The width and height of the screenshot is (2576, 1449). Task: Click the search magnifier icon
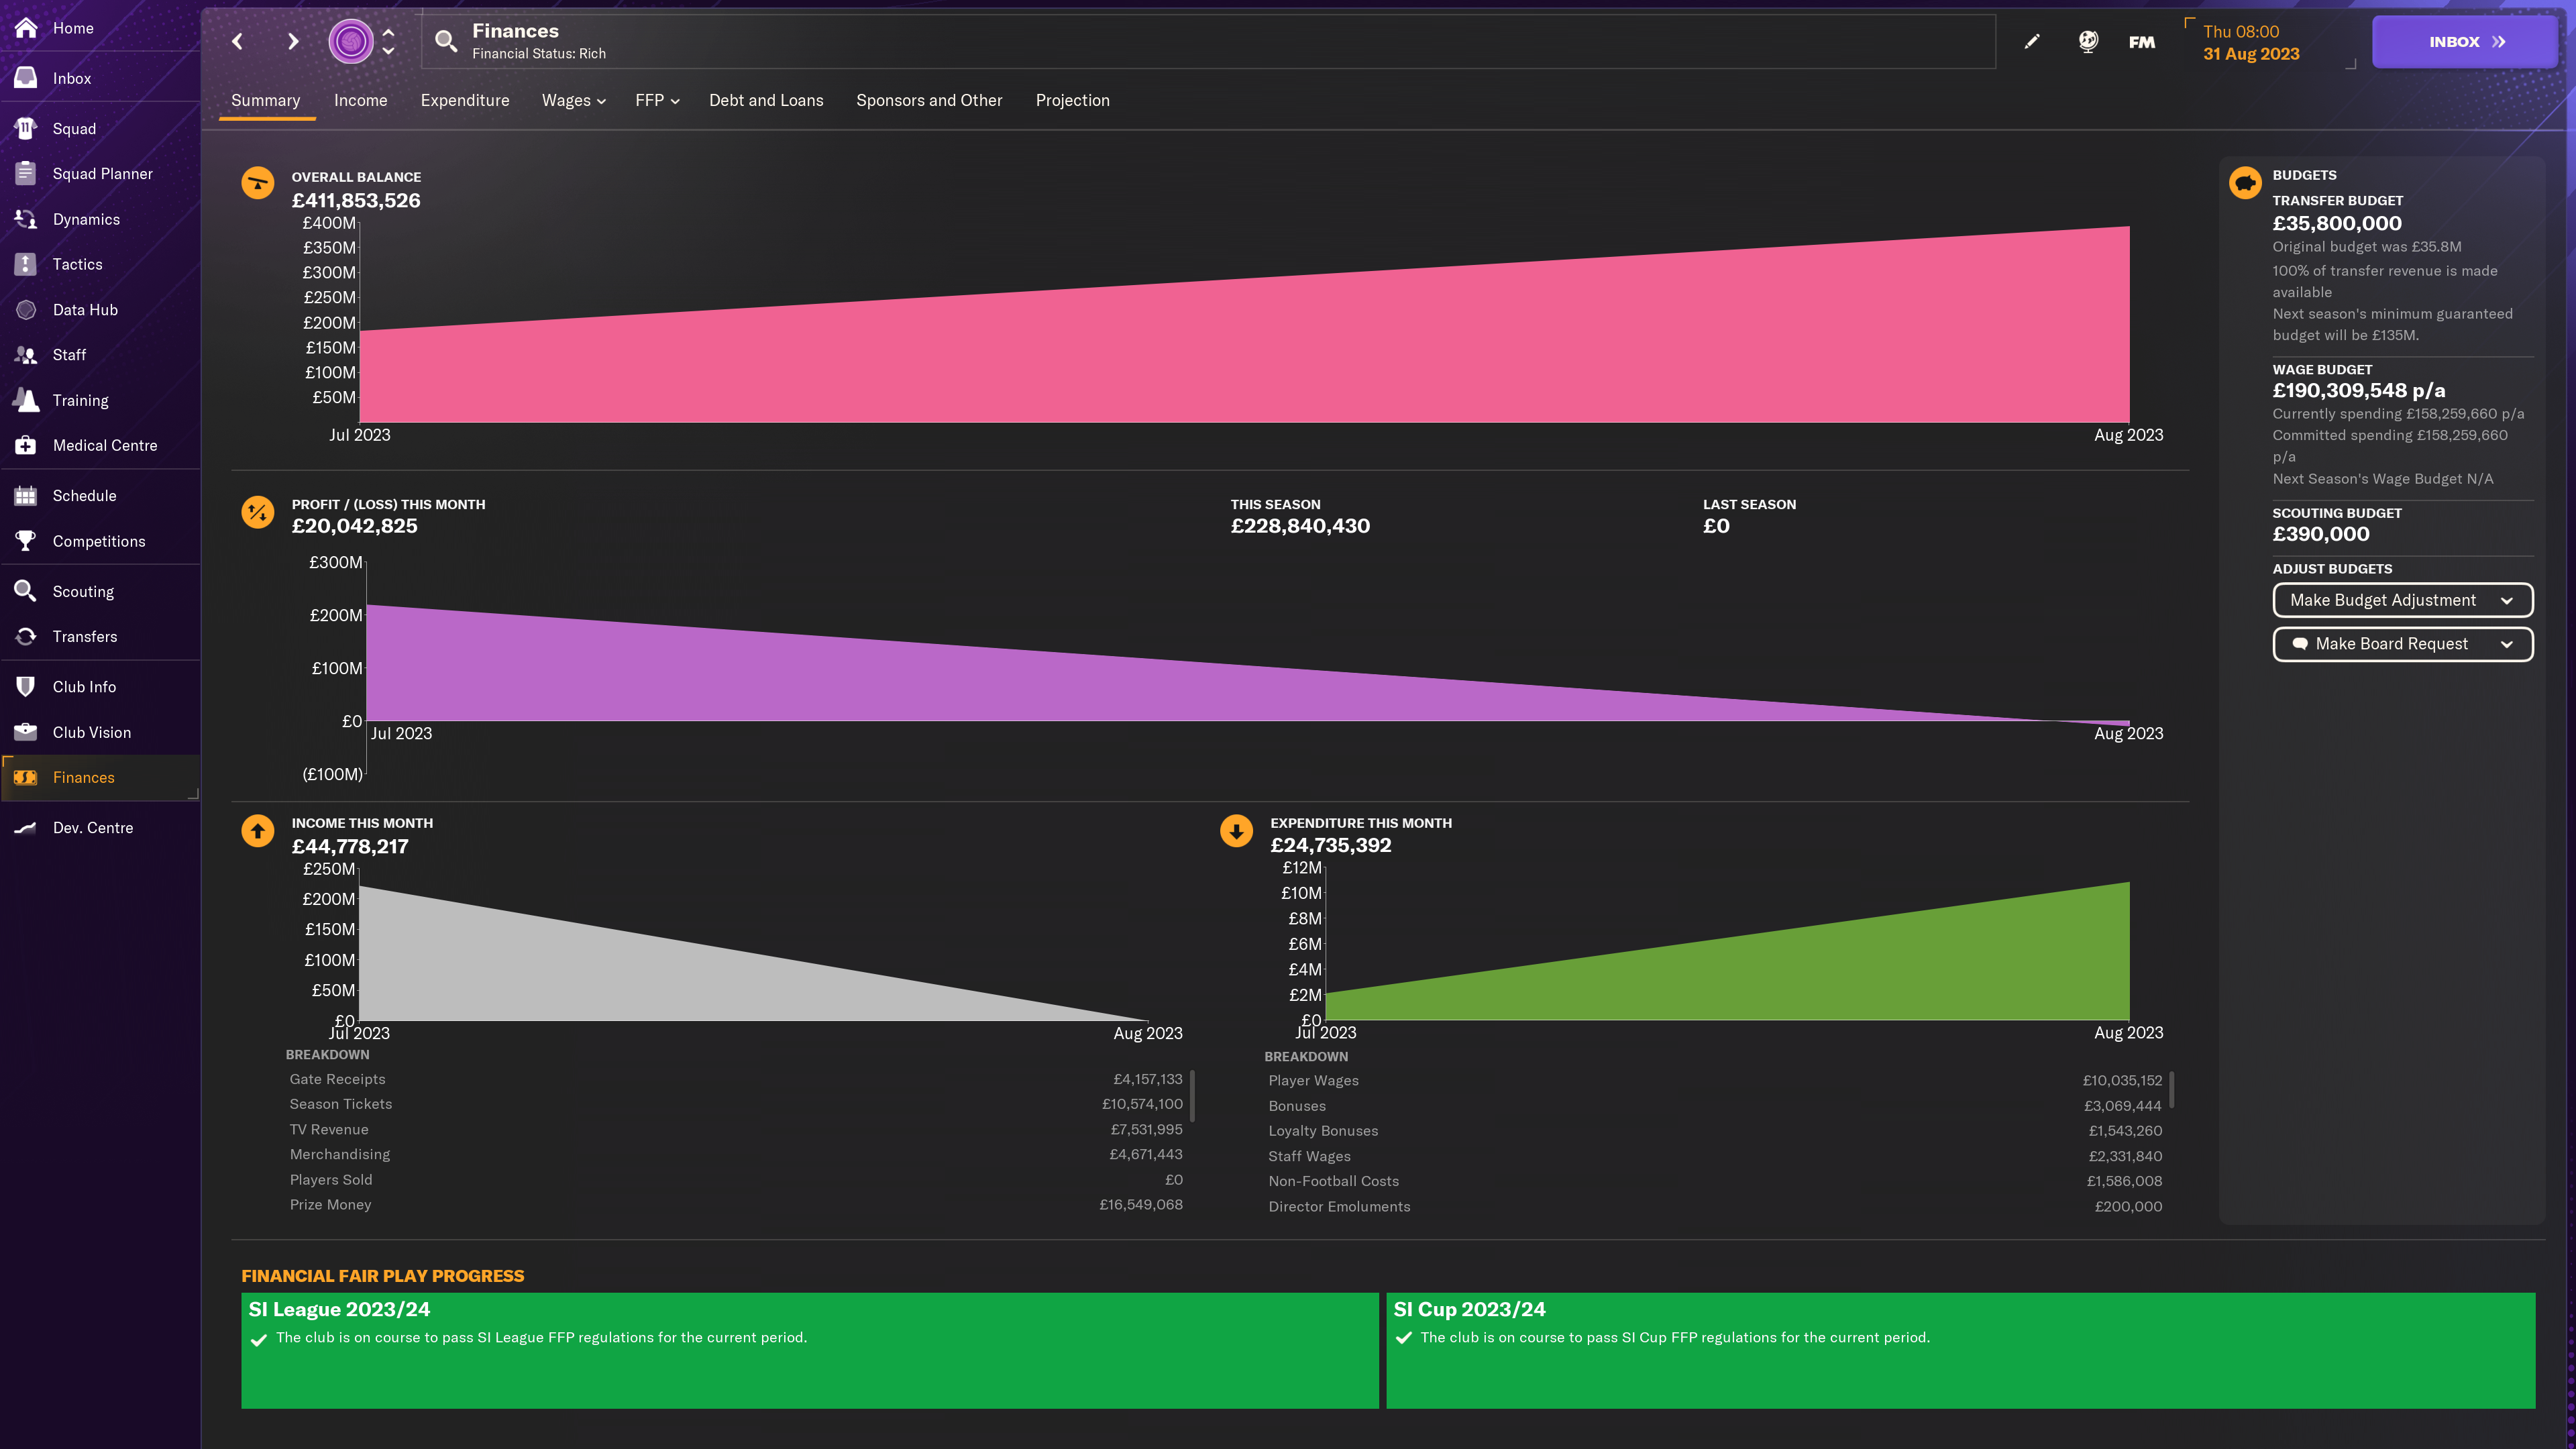pos(446,41)
